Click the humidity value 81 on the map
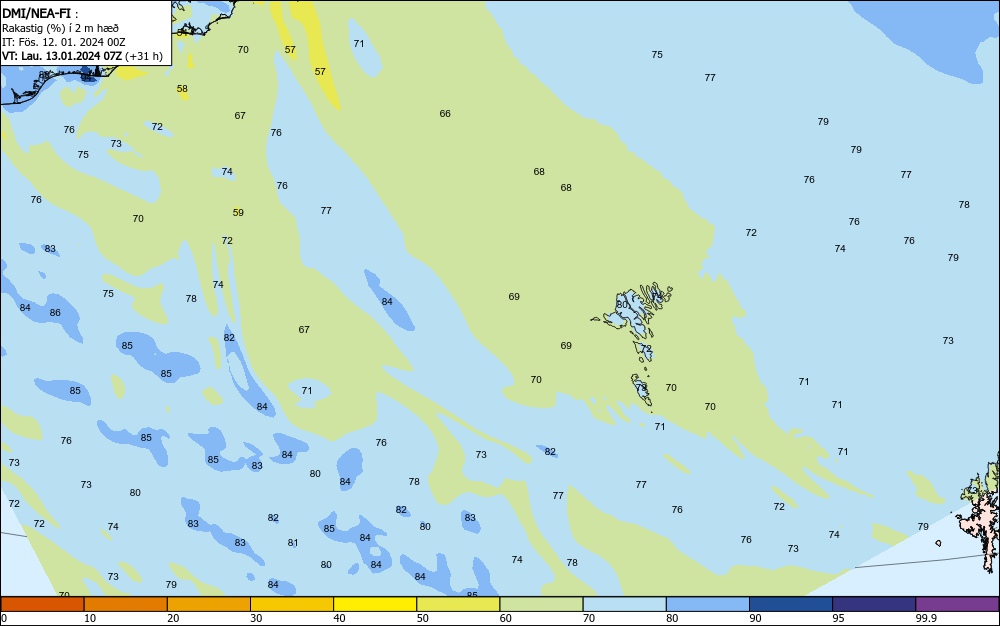The image size is (1000, 626). [293, 542]
